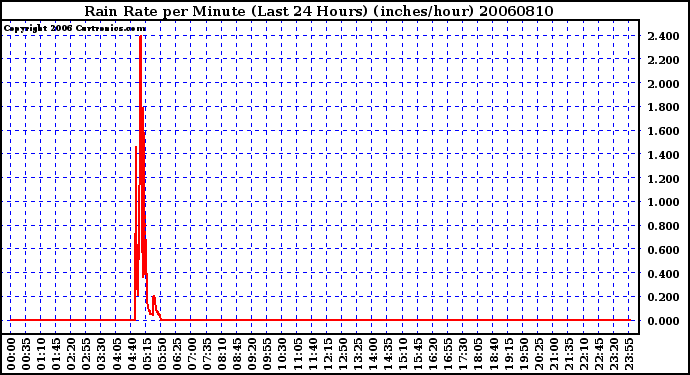The image size is (690, 375).
Task: Click the 01:10 time label
Action: (41, 354)
